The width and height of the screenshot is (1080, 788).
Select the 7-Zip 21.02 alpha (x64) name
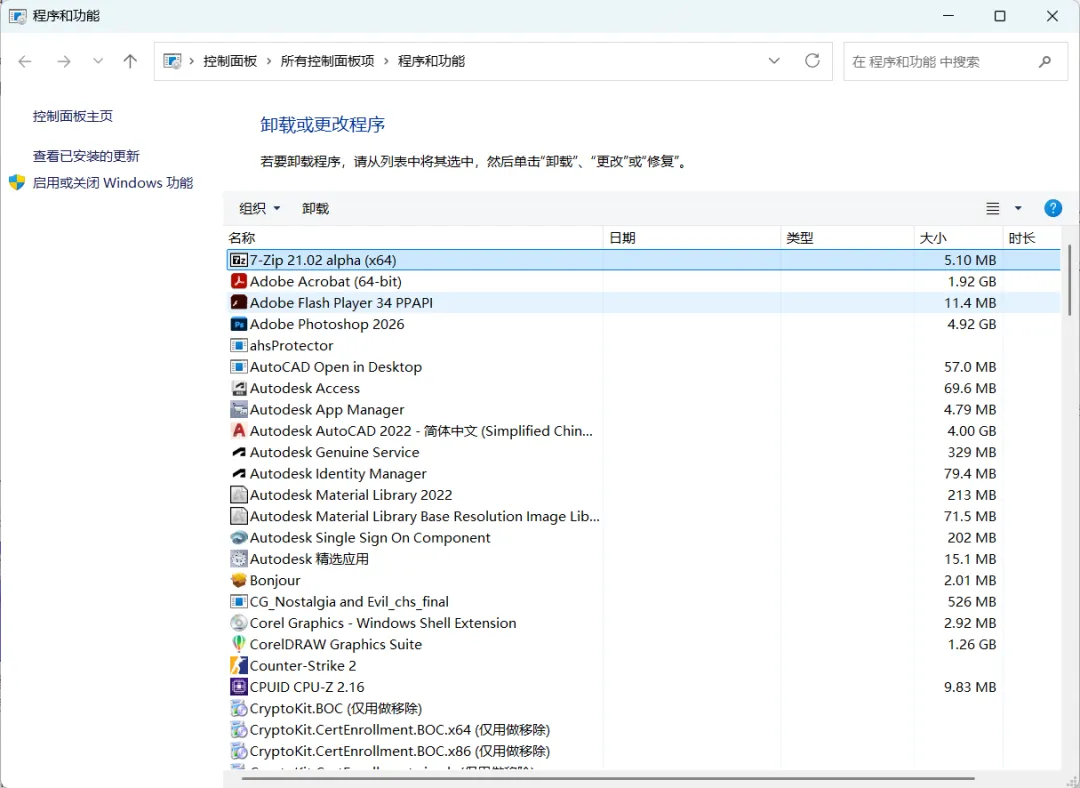click(x=323, y=260)
